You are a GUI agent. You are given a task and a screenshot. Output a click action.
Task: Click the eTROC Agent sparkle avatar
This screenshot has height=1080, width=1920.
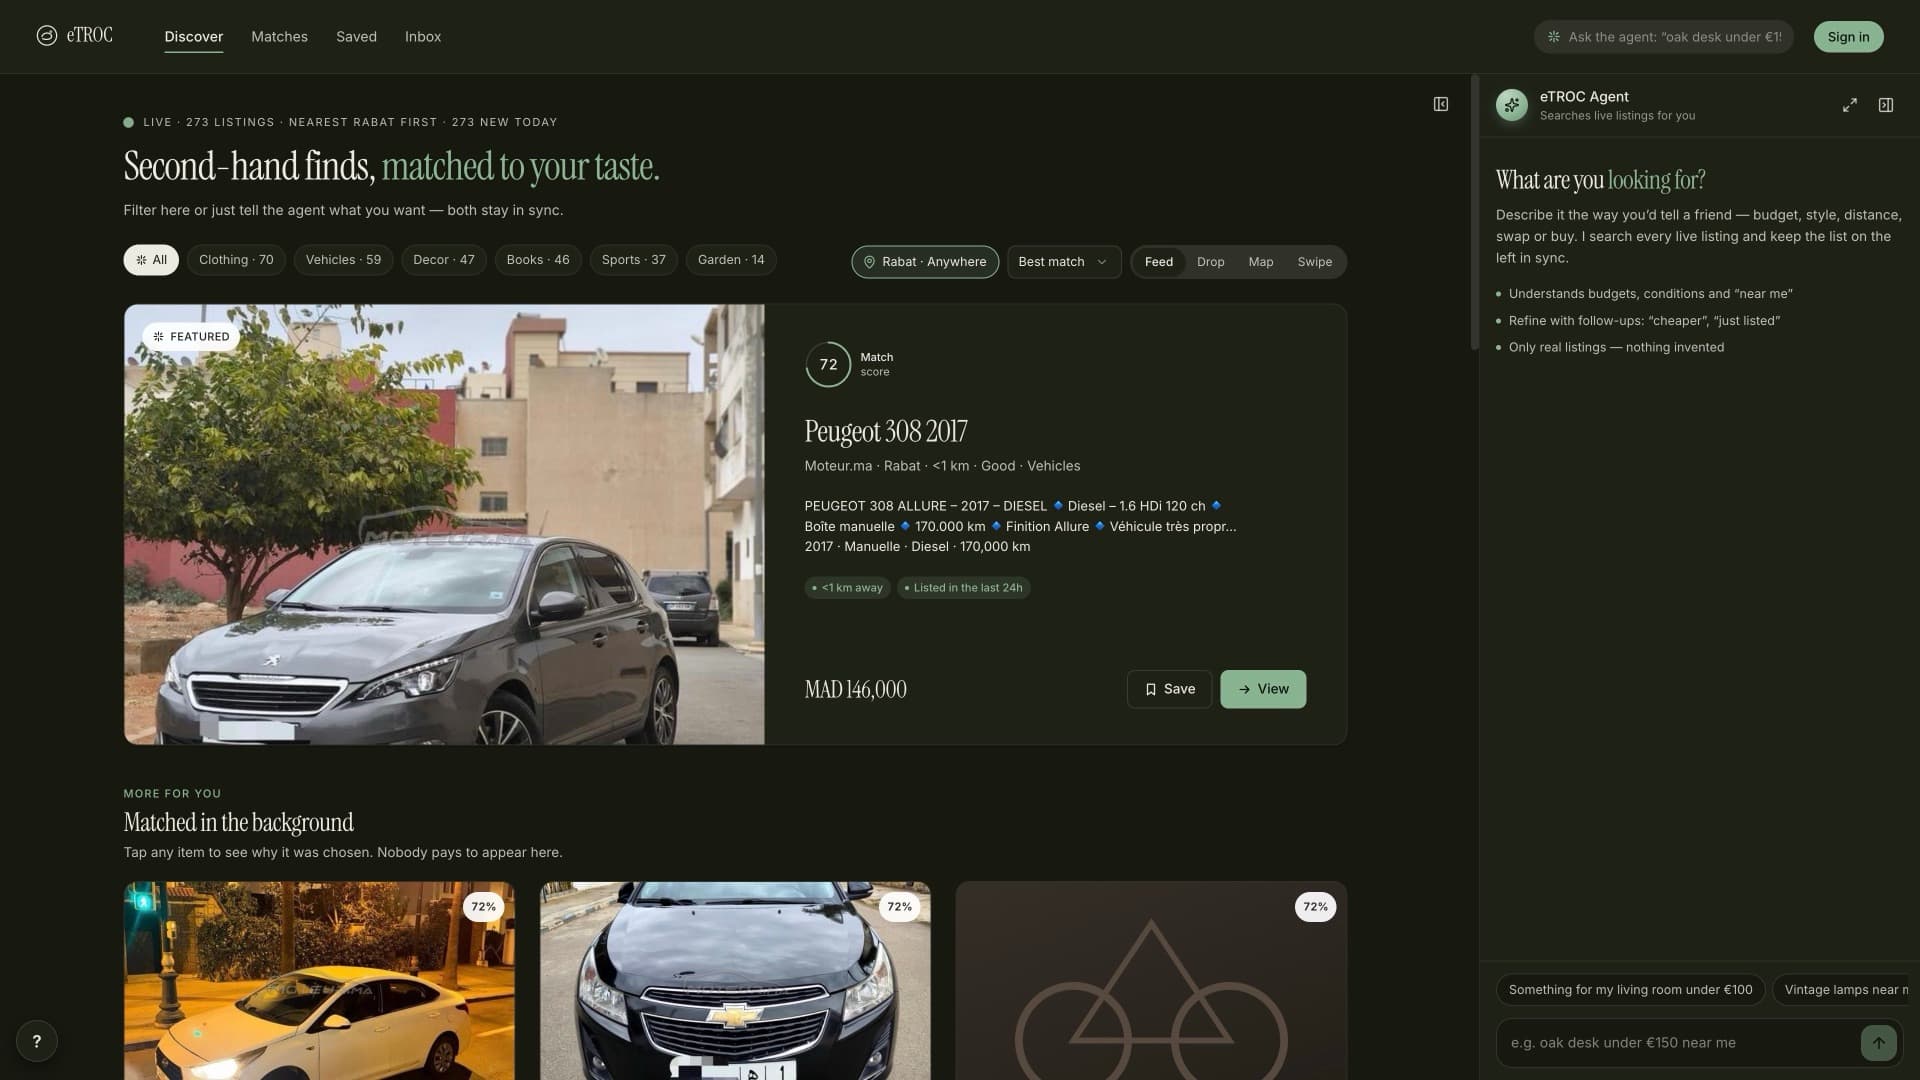pos(1512,105)
